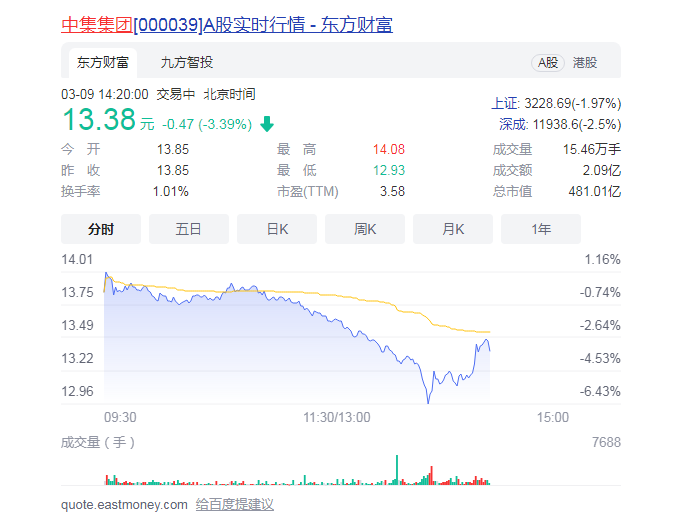This screenshot has height=520, width=673.
Task: Click the 成交量 value 15.46万手
Action: [x=592, y=149]
